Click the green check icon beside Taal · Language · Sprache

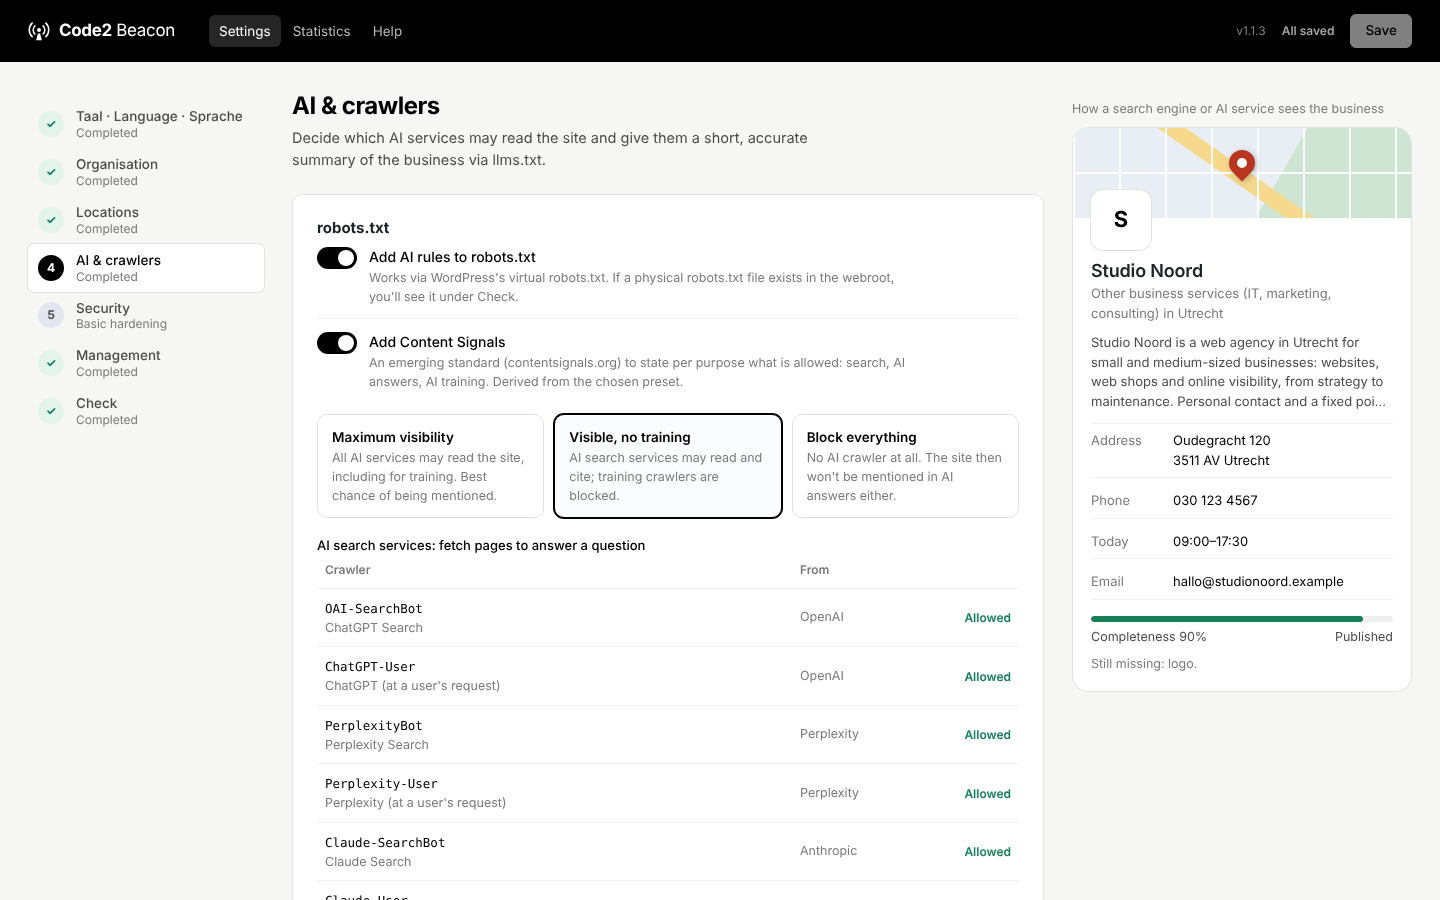(x=51, y=124)
